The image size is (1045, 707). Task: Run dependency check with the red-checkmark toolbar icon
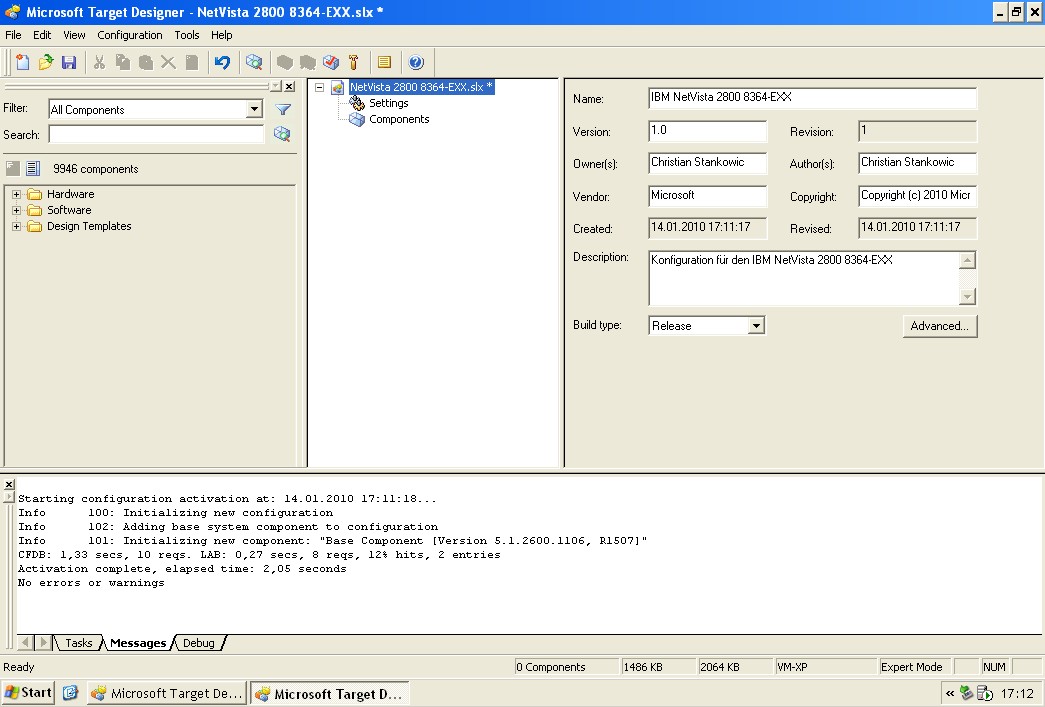coord(331,62)
